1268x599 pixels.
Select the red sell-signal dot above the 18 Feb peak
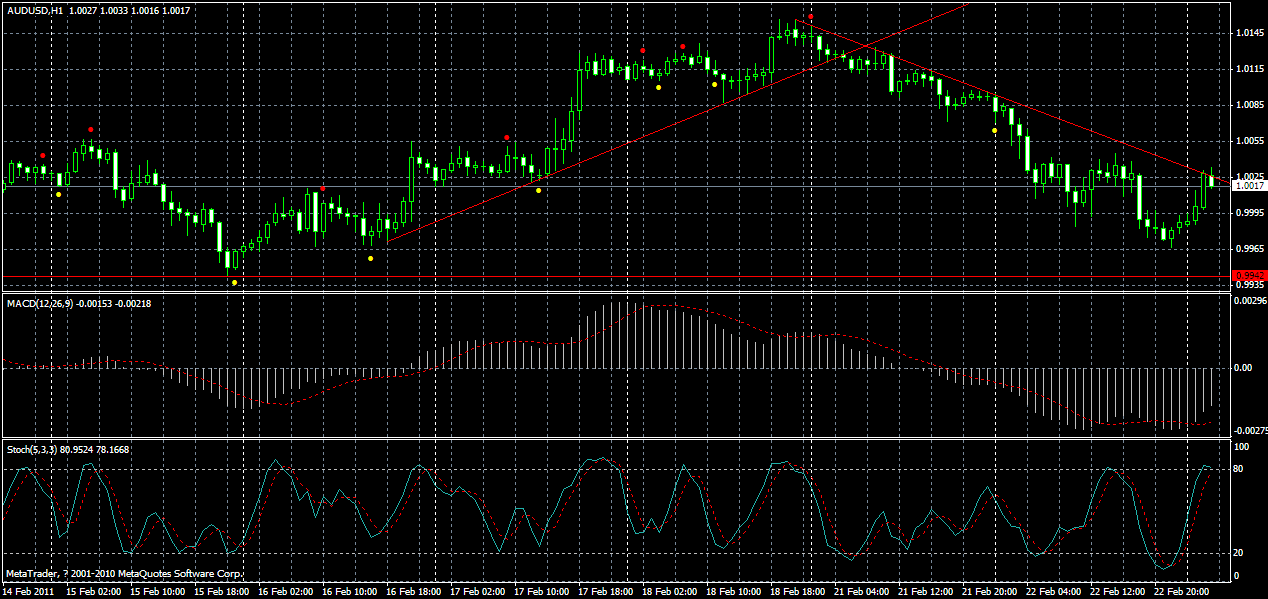pyautogui.click(x=683, y=46)
